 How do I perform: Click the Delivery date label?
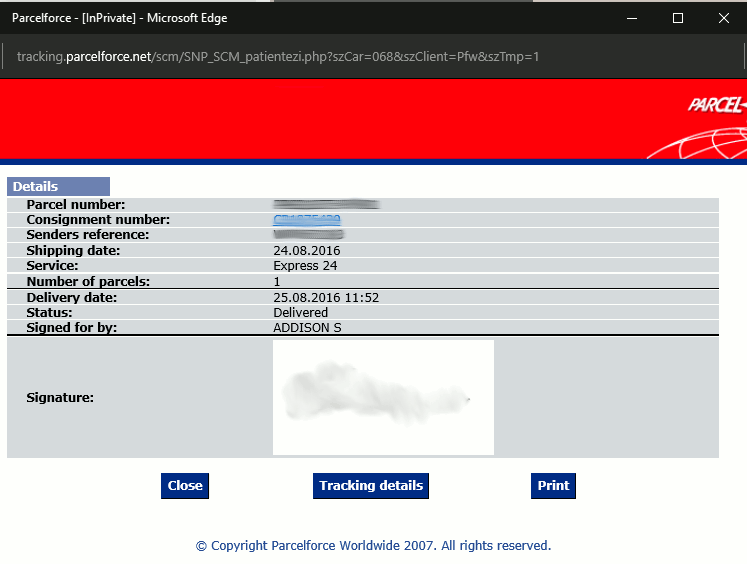(x=71, y=298)
